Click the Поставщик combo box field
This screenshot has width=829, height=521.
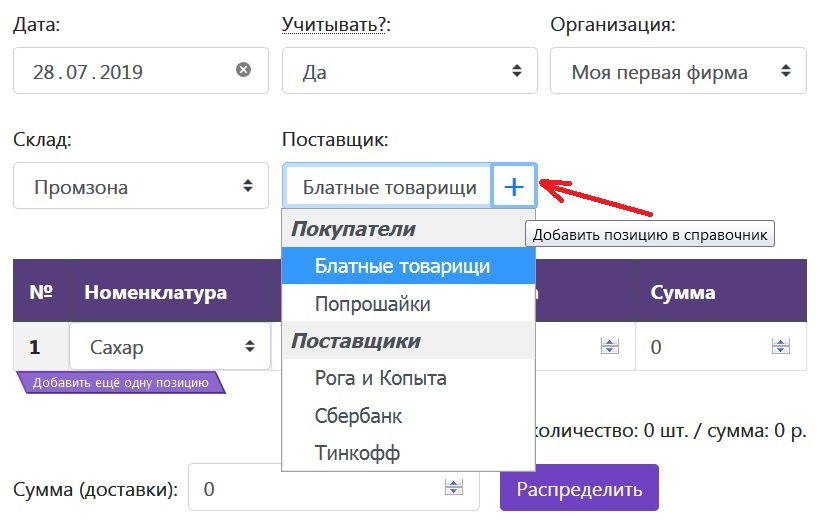tap(388, 187)
